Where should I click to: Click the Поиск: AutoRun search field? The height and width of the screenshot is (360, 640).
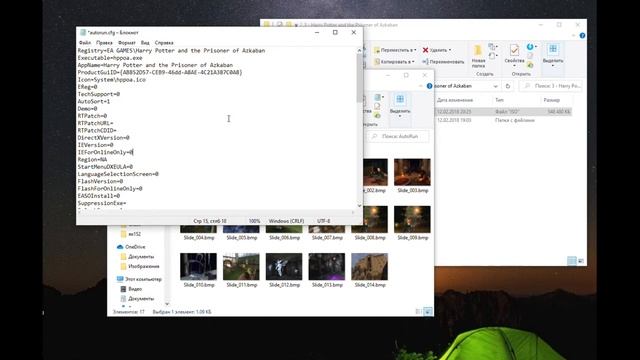pyautogui.click(x=399, y=136)
